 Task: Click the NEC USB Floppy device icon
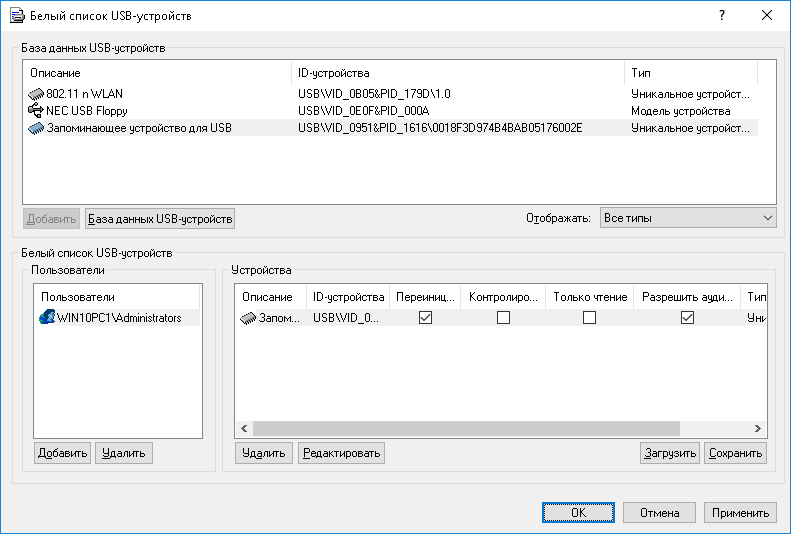37,111
